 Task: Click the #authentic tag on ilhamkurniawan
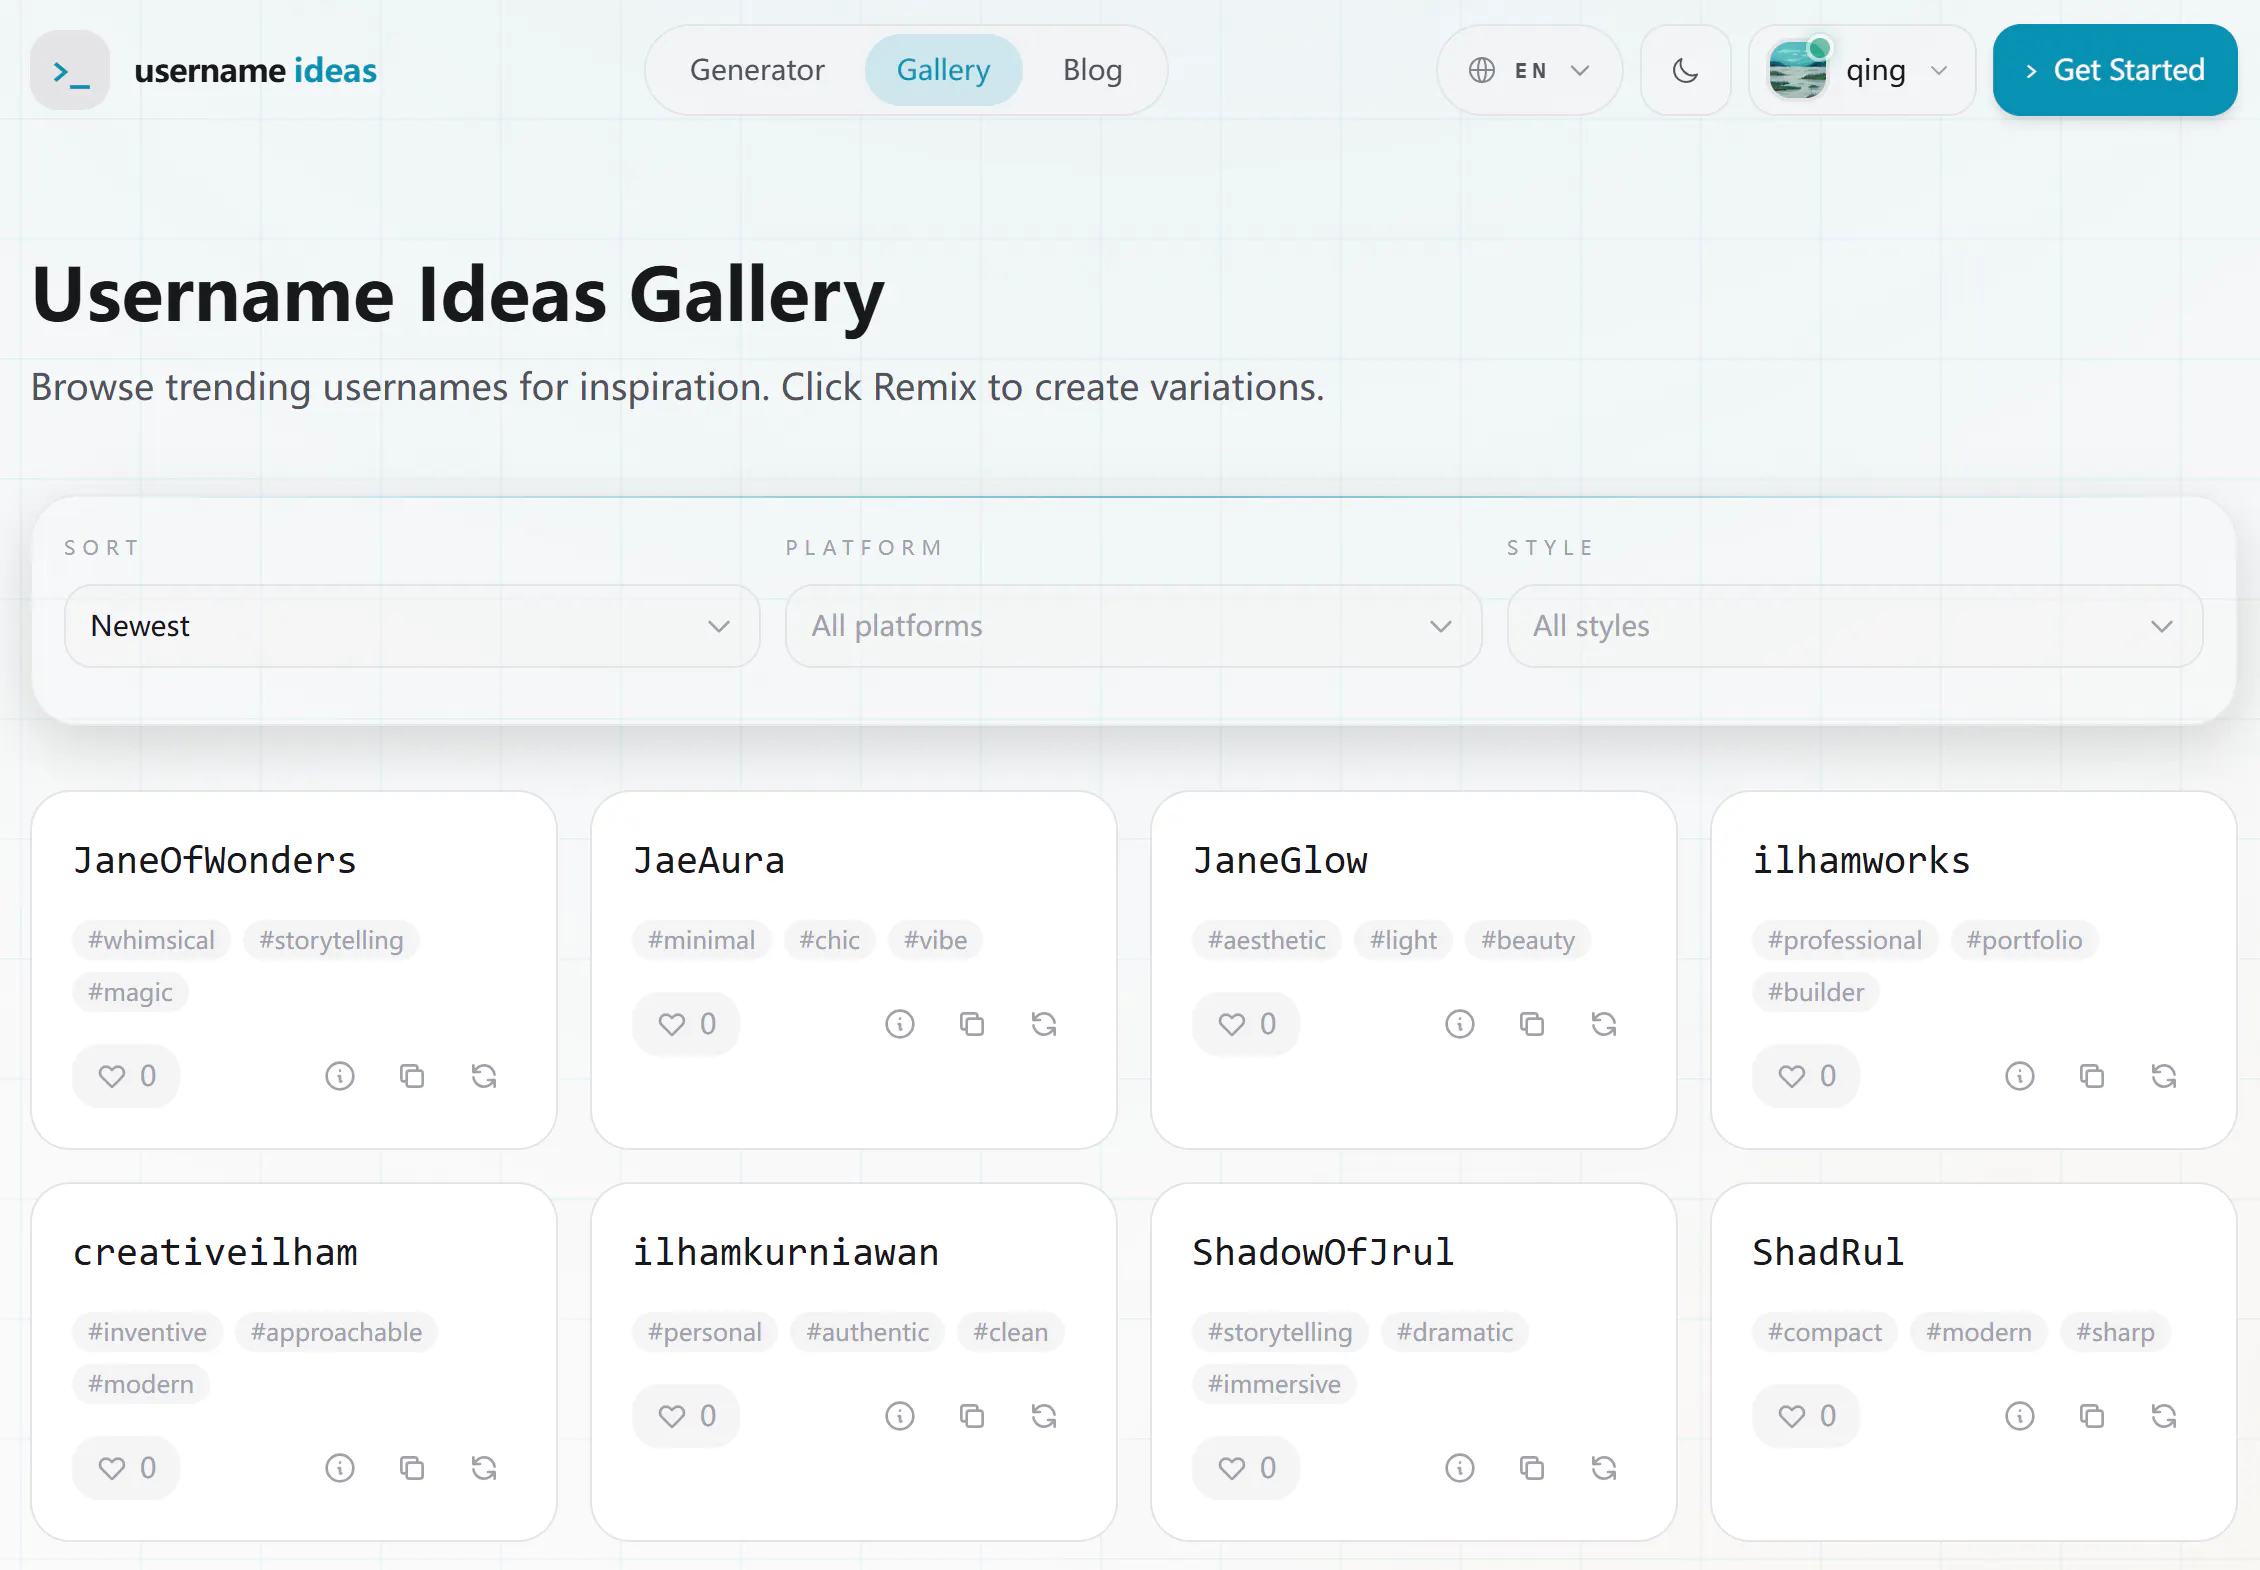pyautogui.click(x=868, y=1332)
